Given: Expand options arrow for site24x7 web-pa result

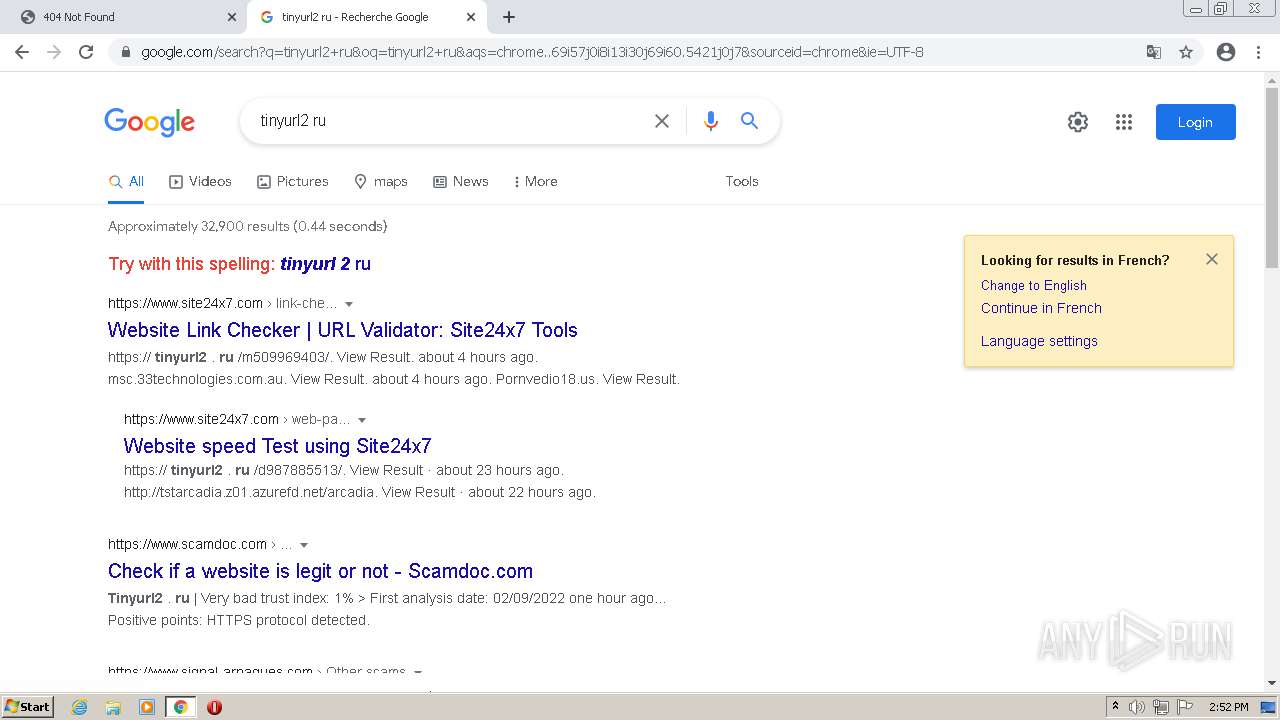Looking at the screenshot, I should 362,420.
